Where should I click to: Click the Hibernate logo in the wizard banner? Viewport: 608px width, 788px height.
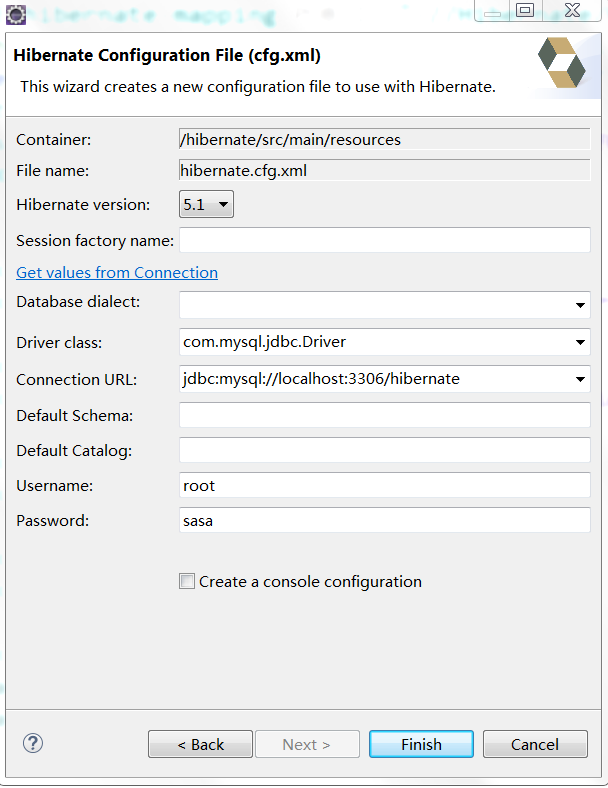(x=561, y=62)
